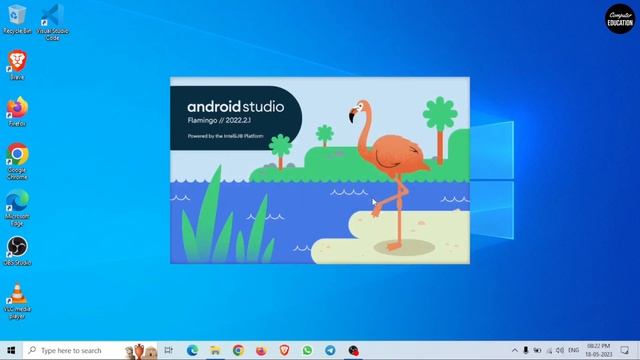Open network settings tray icon
The height and width of the screenshot is (360, 640).
(549, 350)
